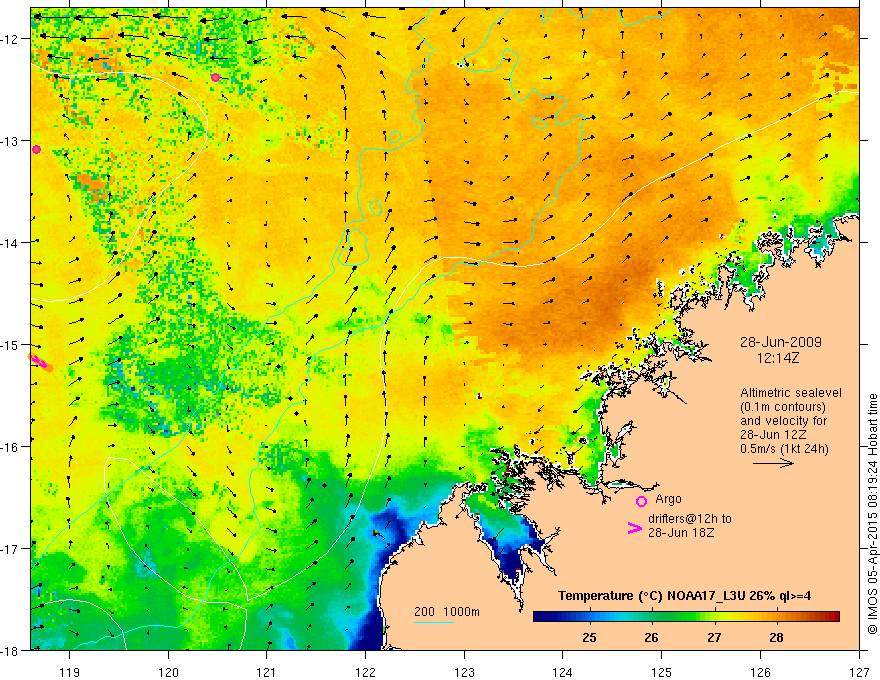880x680 pixels.
Task: Select the Argo float marker near 120.5E 12.4S
Action: click(x=216, y=77)
